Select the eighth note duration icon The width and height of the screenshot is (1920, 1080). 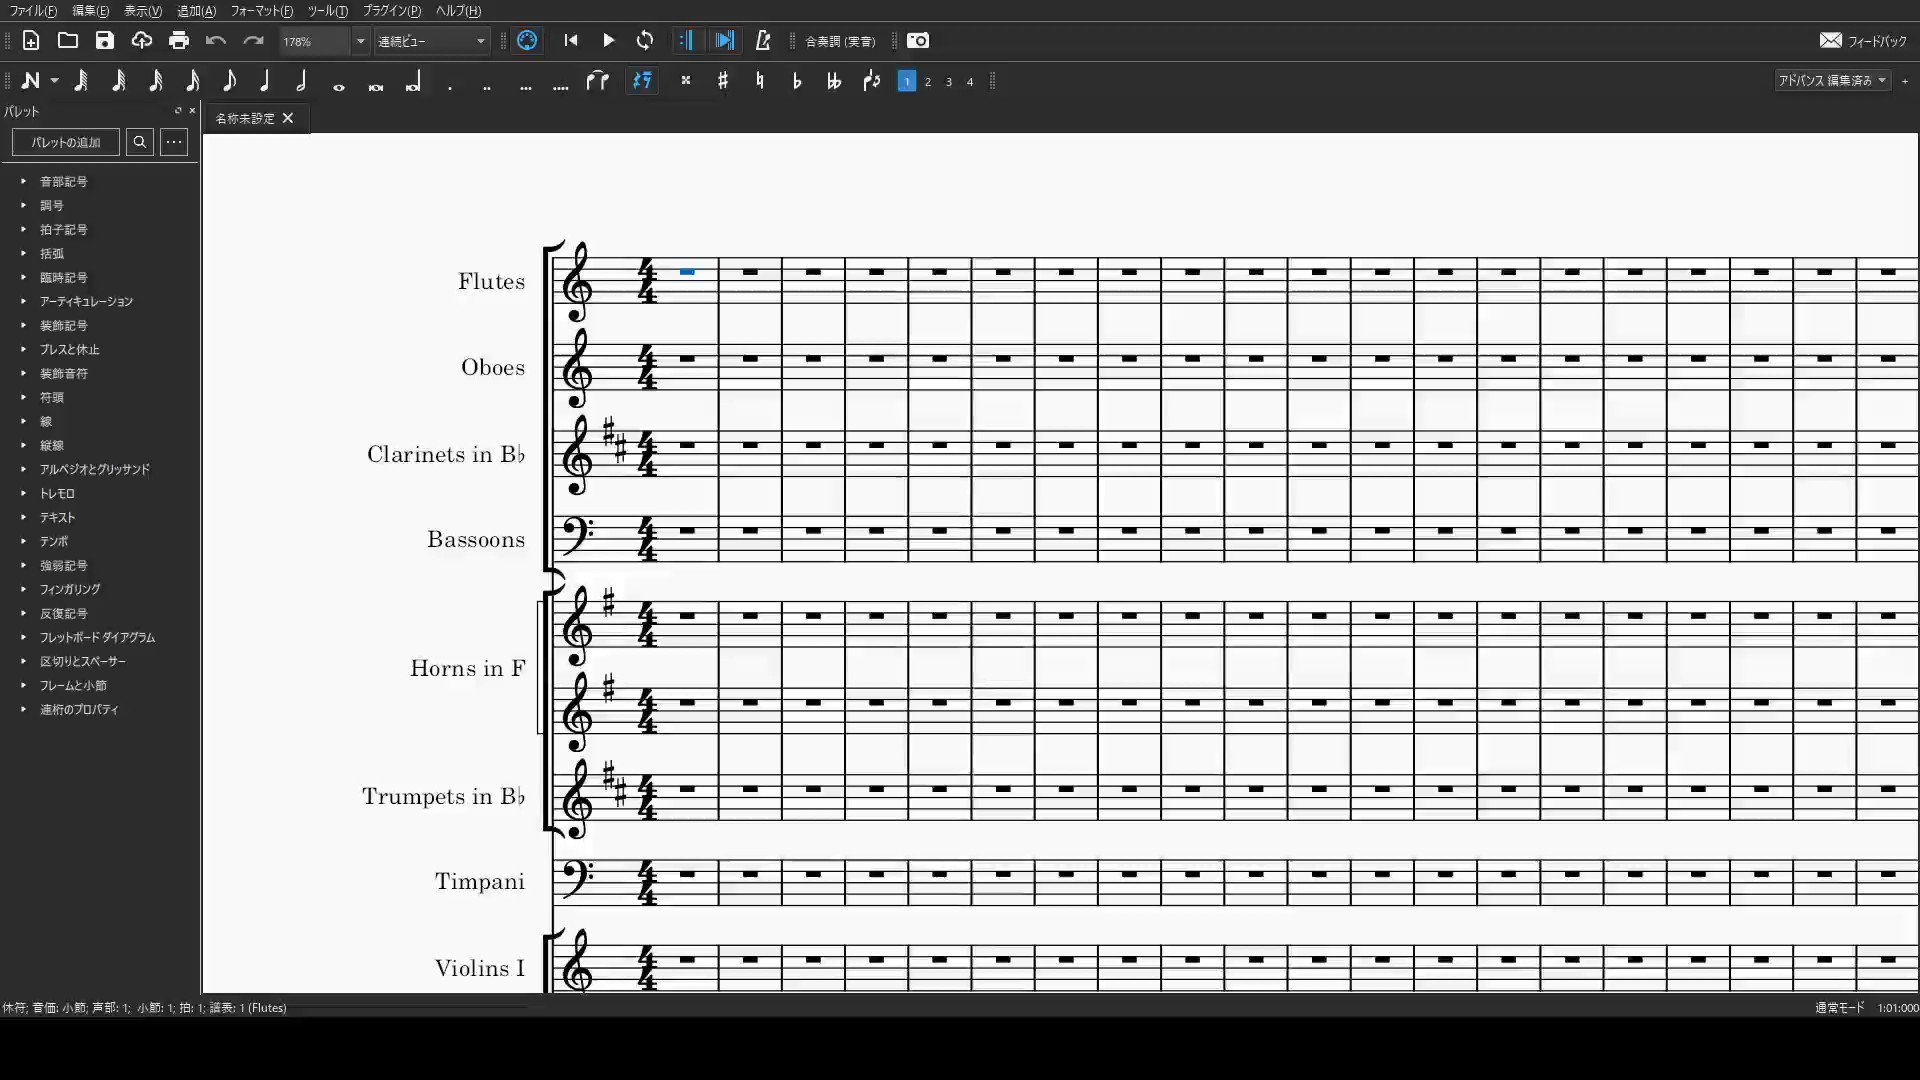point(229,81)
